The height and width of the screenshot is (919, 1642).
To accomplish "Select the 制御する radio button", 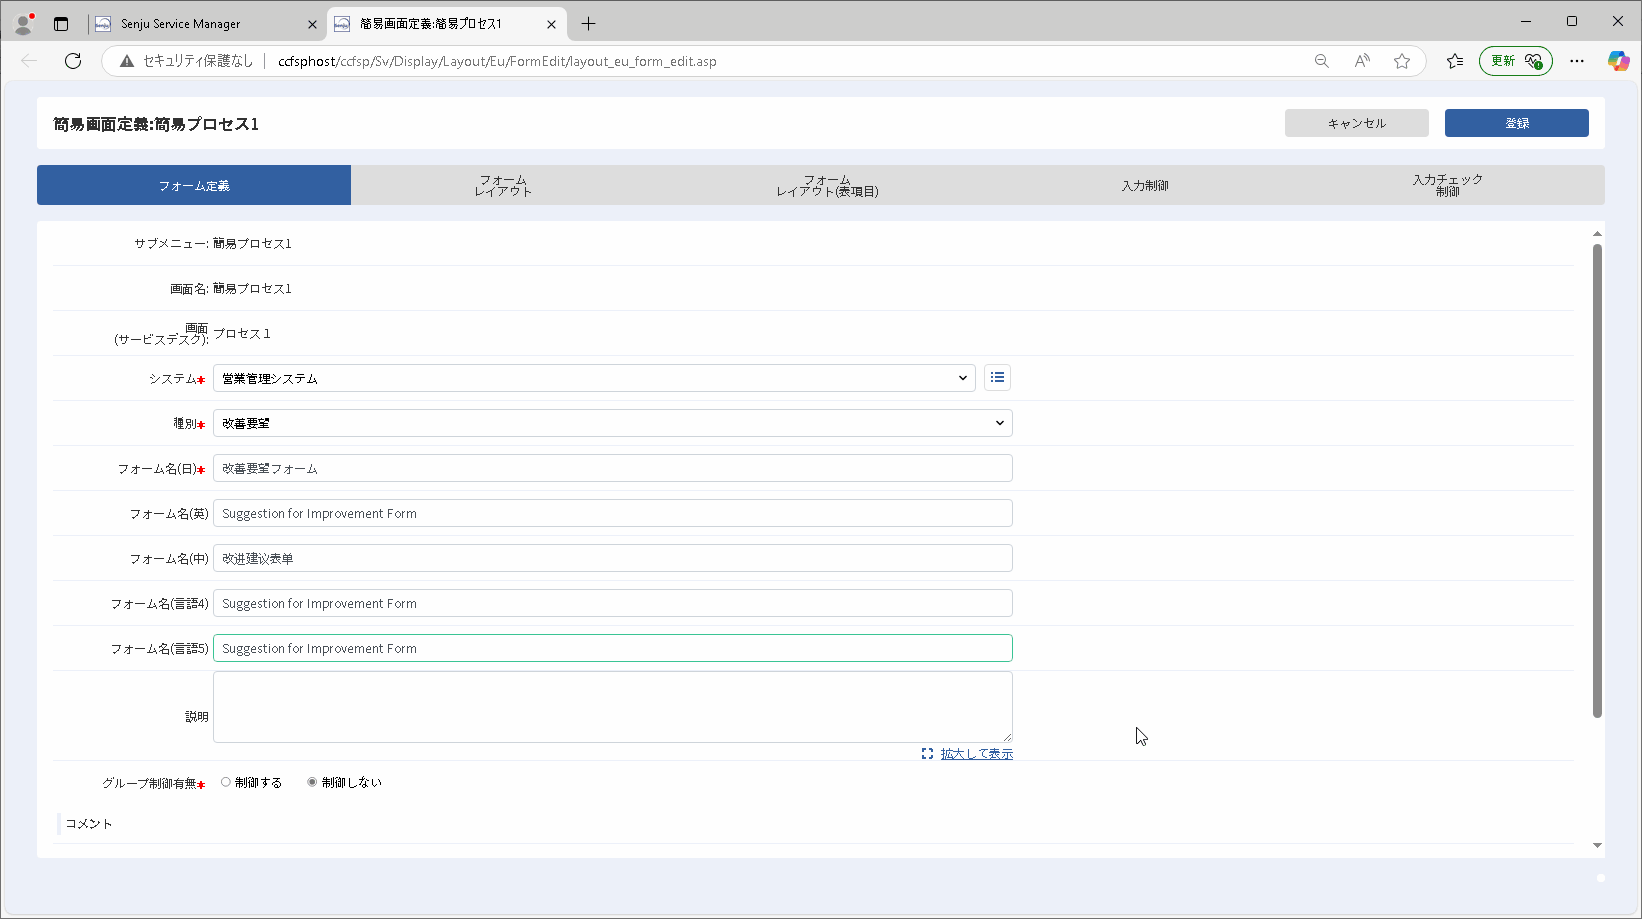I will pos(226,782).
